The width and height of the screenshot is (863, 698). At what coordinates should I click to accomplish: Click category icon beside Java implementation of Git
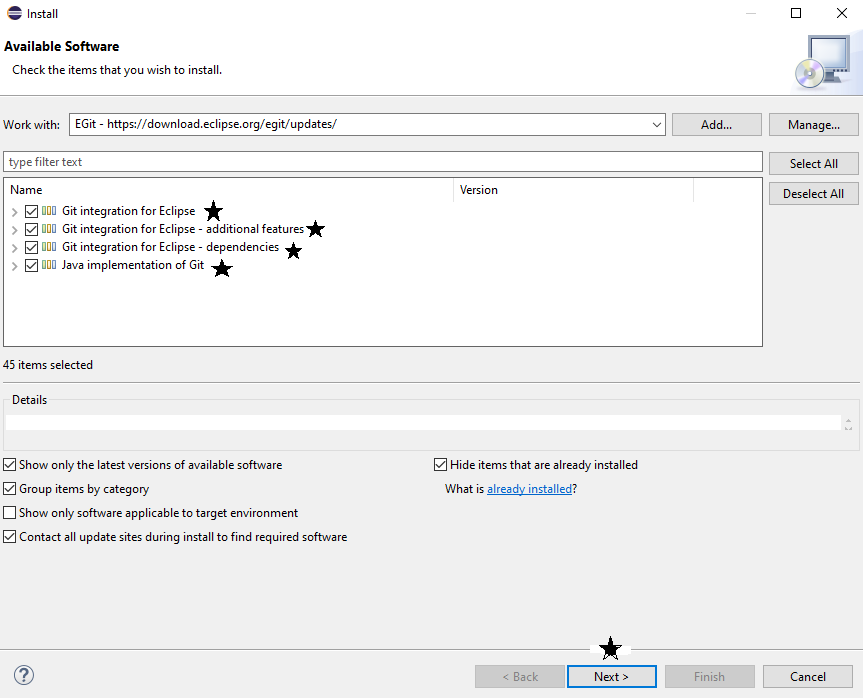49,266
